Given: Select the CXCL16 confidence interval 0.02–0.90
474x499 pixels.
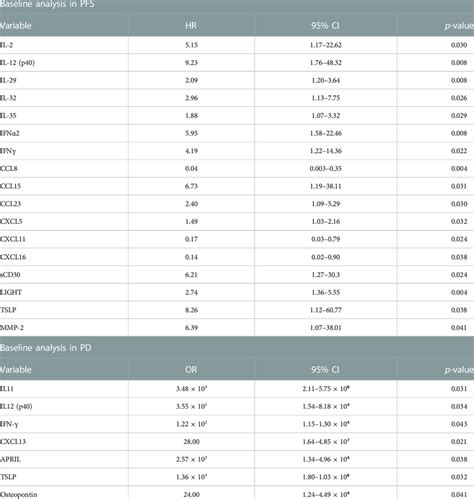Looking at the screenshot, I should (326, 257).
